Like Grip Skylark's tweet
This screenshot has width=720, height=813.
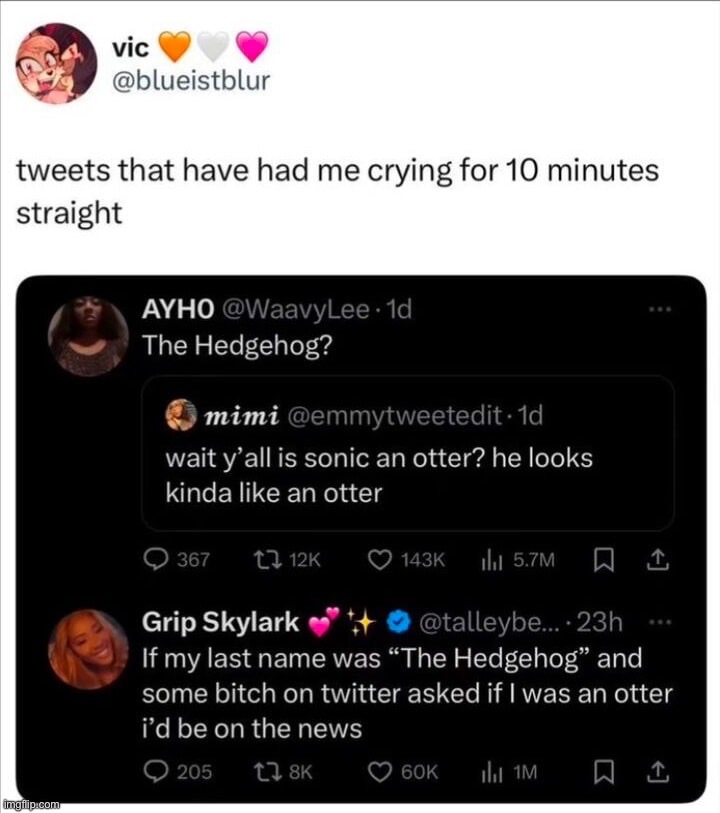pyautogui.click(x=380, y=772)
